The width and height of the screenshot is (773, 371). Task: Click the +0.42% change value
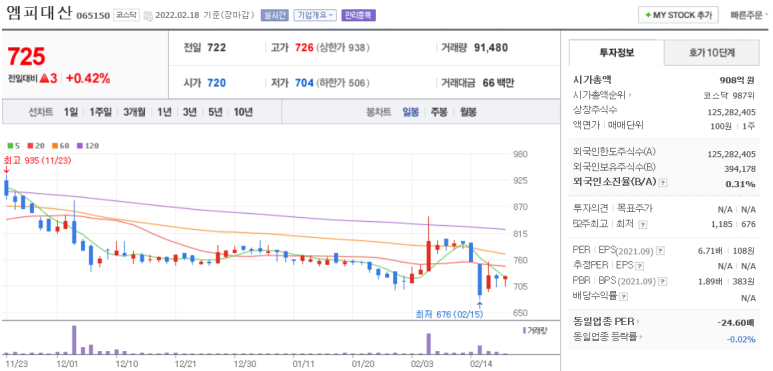click(88, 78)
